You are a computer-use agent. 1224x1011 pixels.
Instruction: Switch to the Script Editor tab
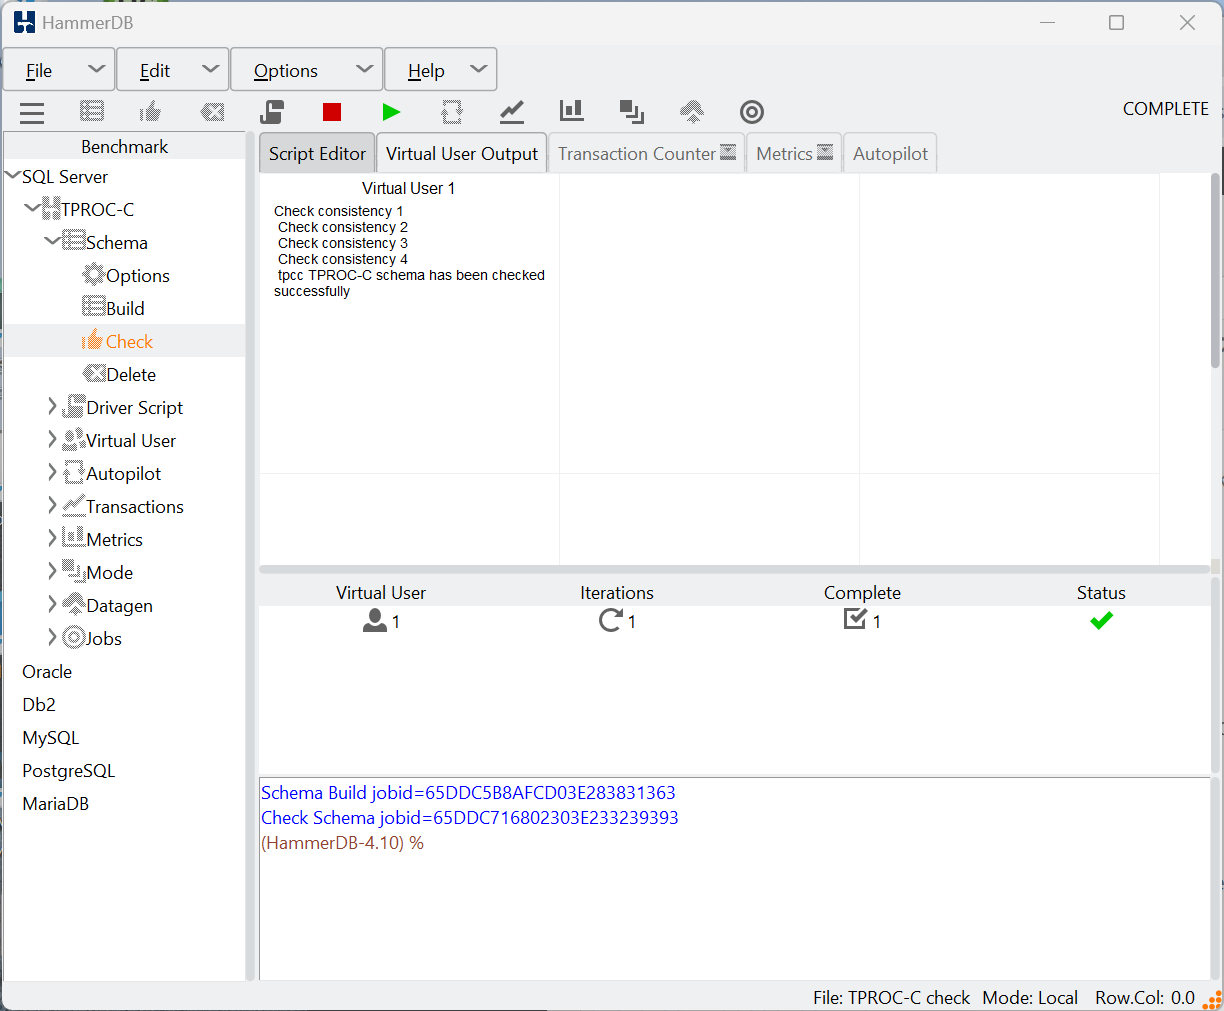[x=317, y=153]
